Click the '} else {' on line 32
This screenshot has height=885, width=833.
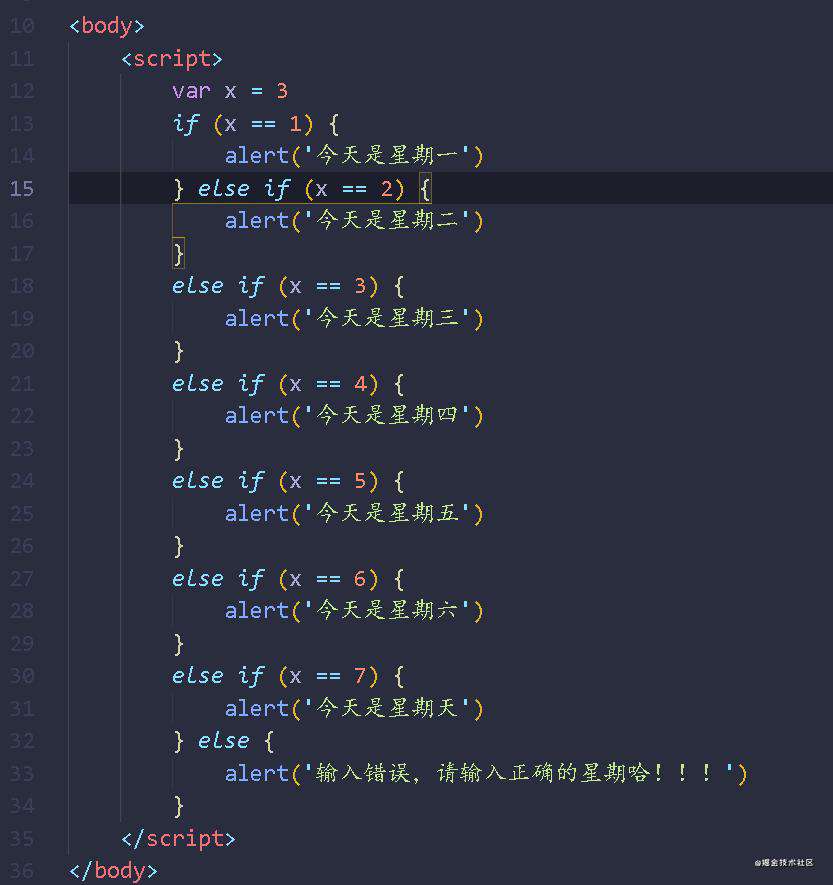[224, 741]
